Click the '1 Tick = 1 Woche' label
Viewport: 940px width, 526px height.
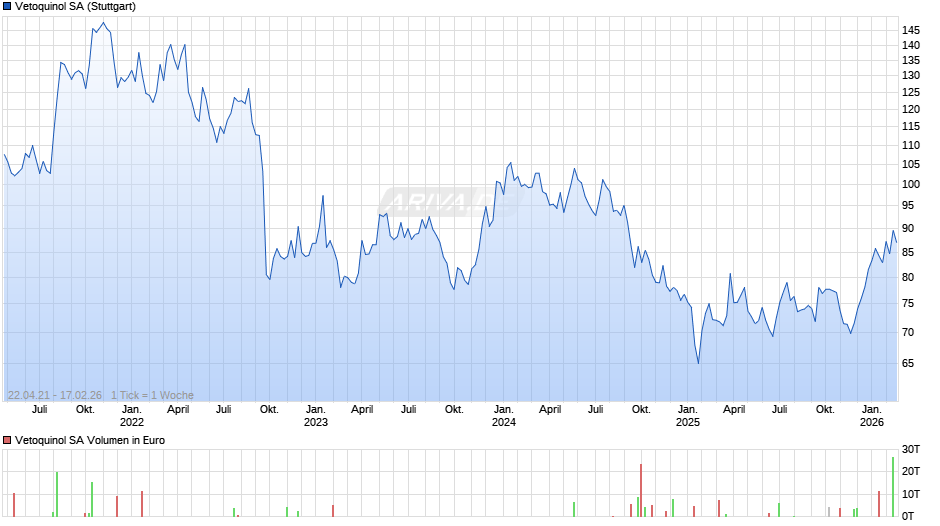pyautogui.click(x=152, y=395)
